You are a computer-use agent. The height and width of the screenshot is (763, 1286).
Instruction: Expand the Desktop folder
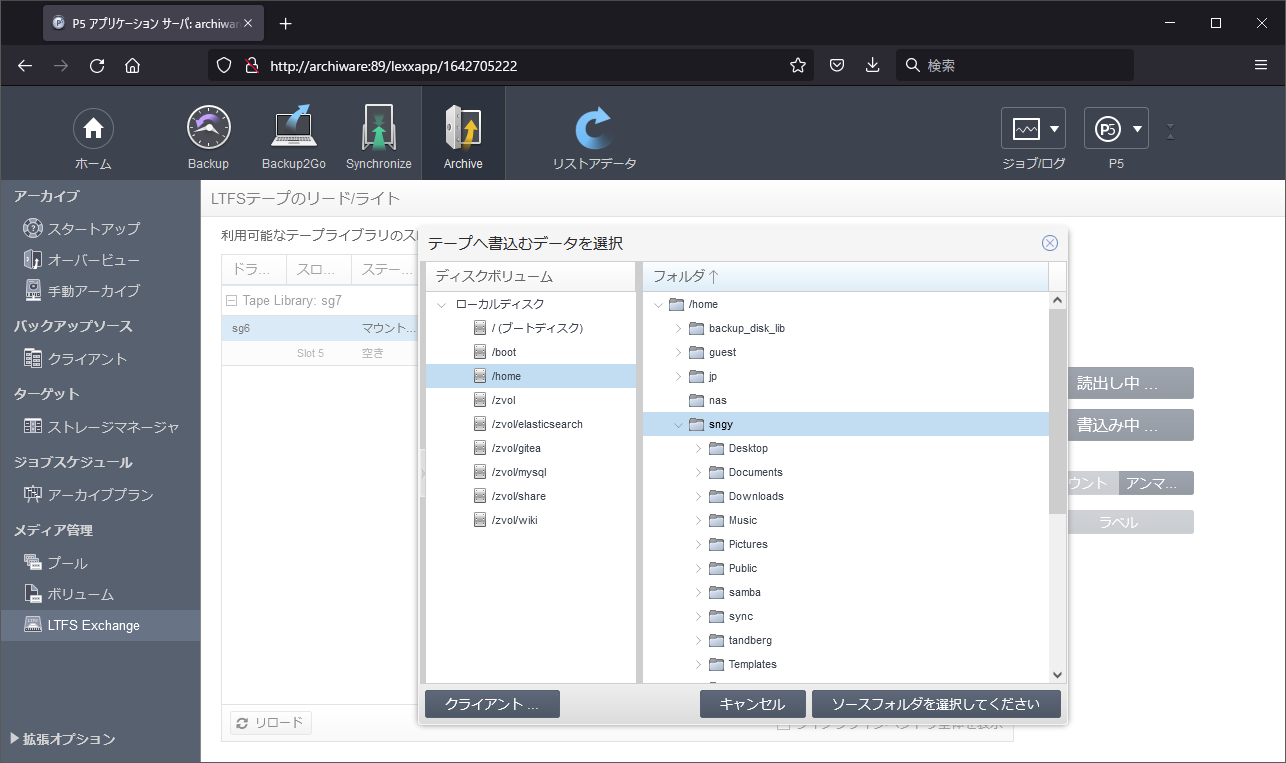[x=698, y=448]
